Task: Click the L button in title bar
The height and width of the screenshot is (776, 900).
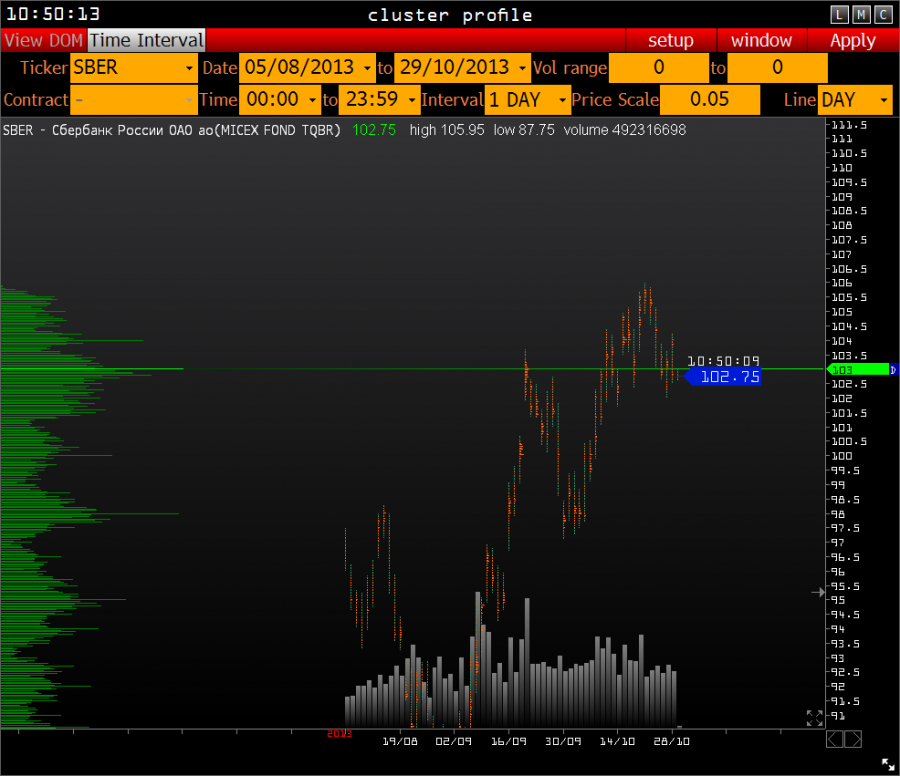Action: click(839, 14)
